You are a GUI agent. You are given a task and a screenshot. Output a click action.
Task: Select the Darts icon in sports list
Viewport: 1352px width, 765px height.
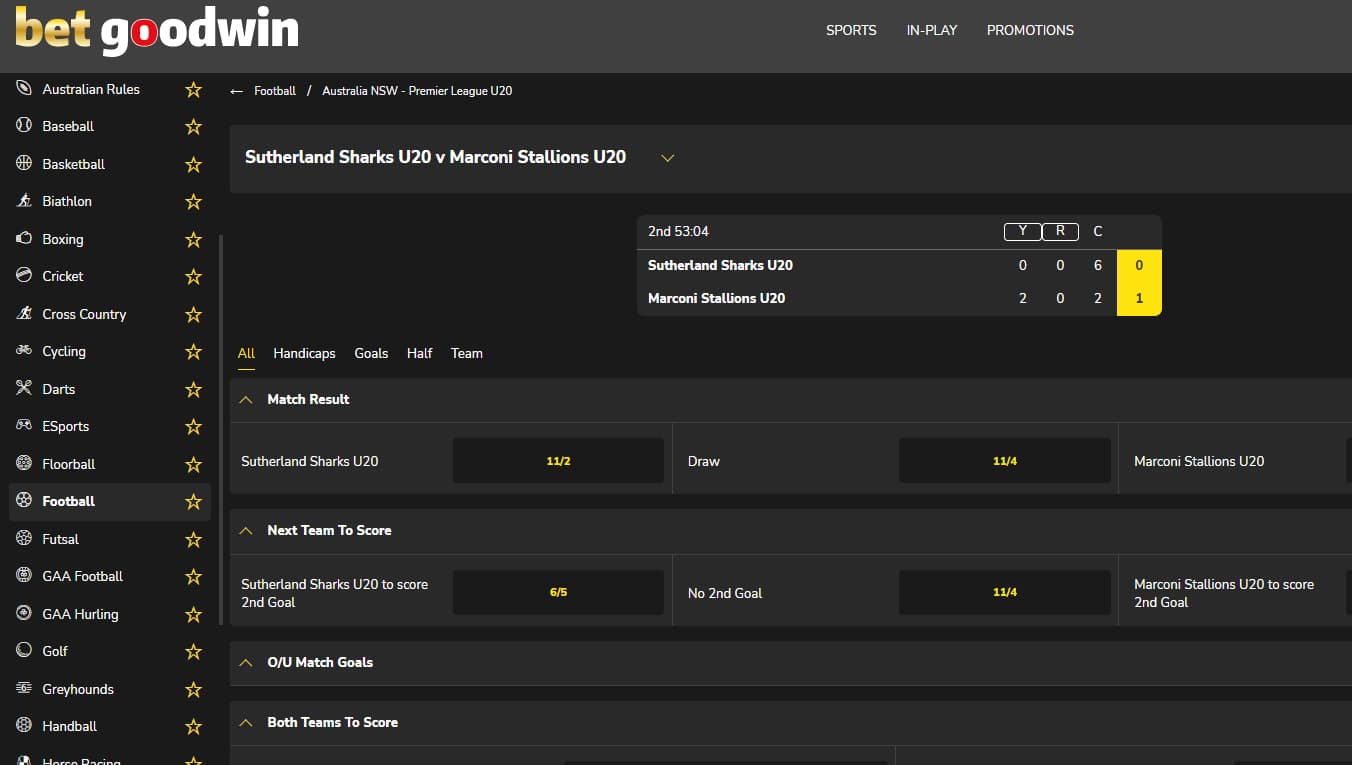(24, 389)
